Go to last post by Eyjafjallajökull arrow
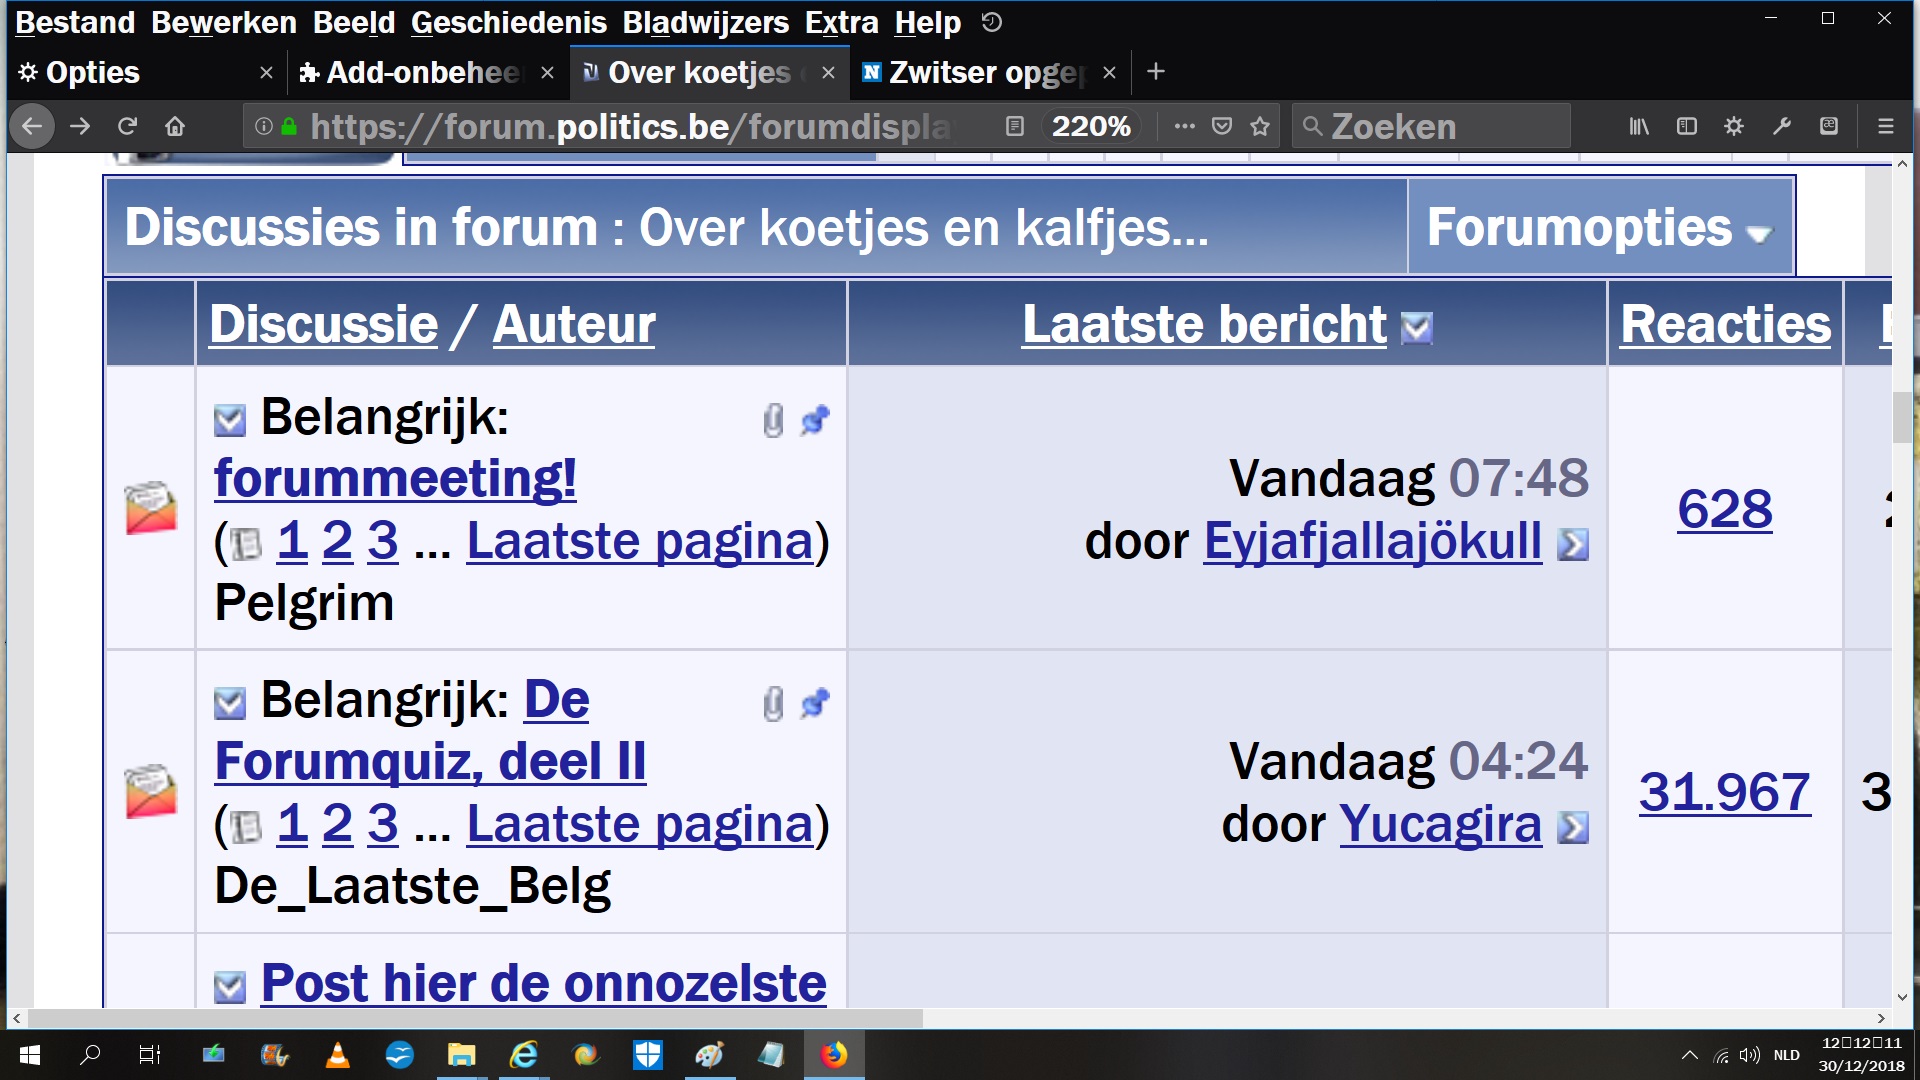1920x1080 pixels. (1573, 545)
